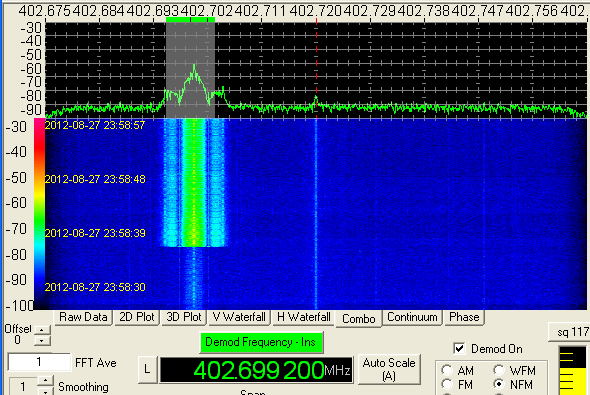Increase Smoothing with the up arrow
This screenshot has width=590, height=395.
(45, 380)
